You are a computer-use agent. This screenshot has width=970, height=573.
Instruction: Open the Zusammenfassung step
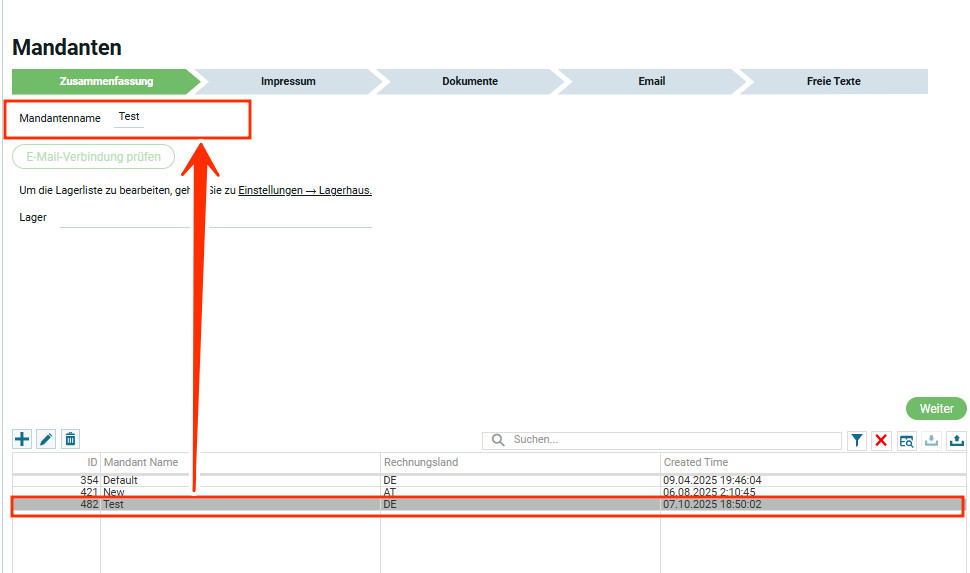pos(106,81)
